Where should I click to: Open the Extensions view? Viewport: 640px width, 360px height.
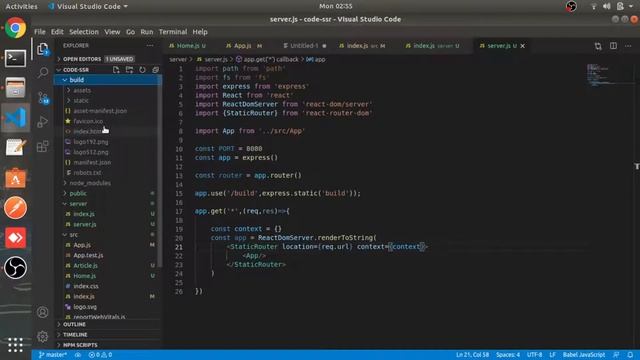[42, 146]
